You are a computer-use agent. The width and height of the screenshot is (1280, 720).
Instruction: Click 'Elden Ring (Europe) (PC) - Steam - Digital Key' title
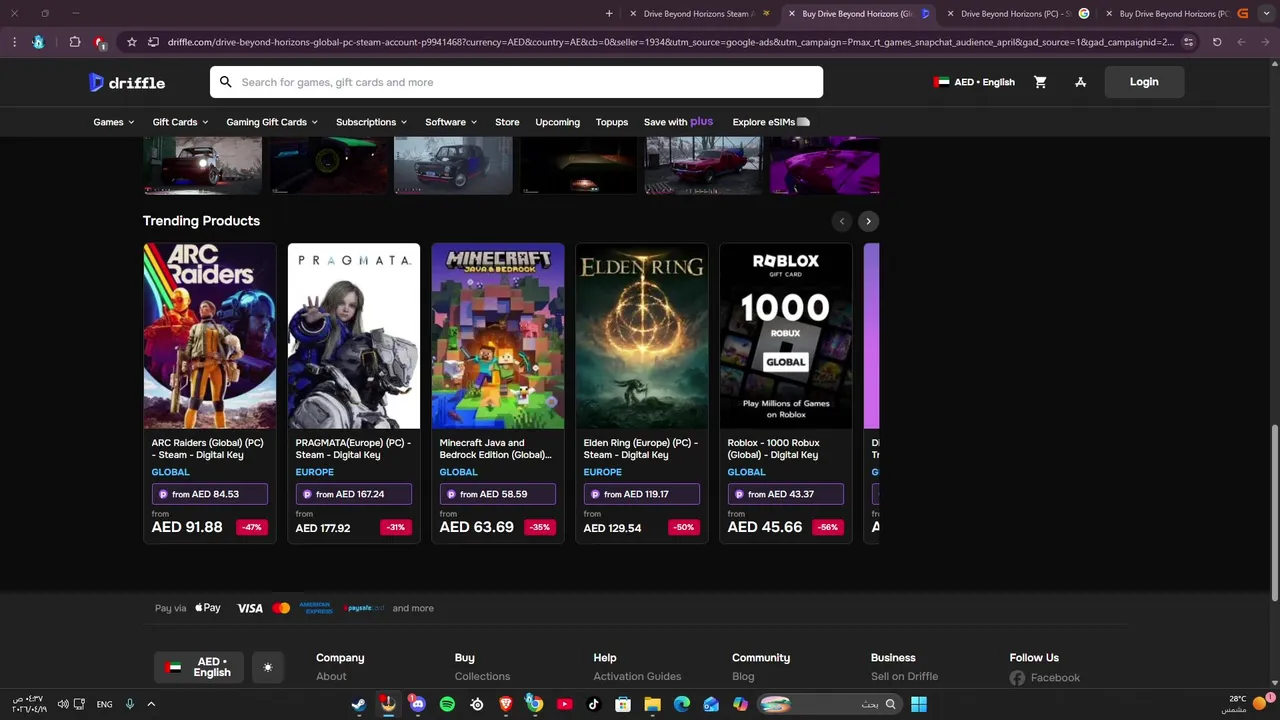pyautogui.click(x=641, y=449)
